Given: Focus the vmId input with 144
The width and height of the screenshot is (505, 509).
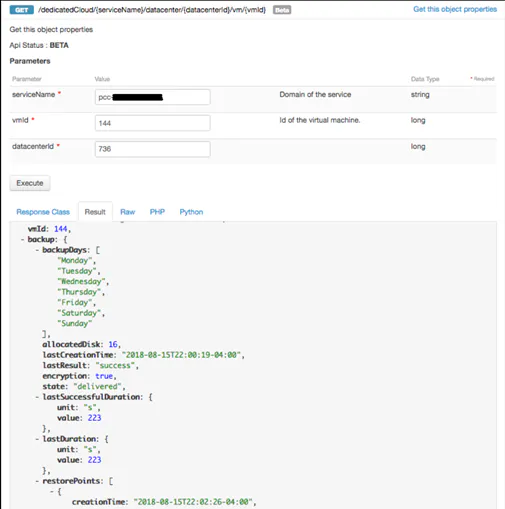Looking at the screenshot, I should 153,123.
